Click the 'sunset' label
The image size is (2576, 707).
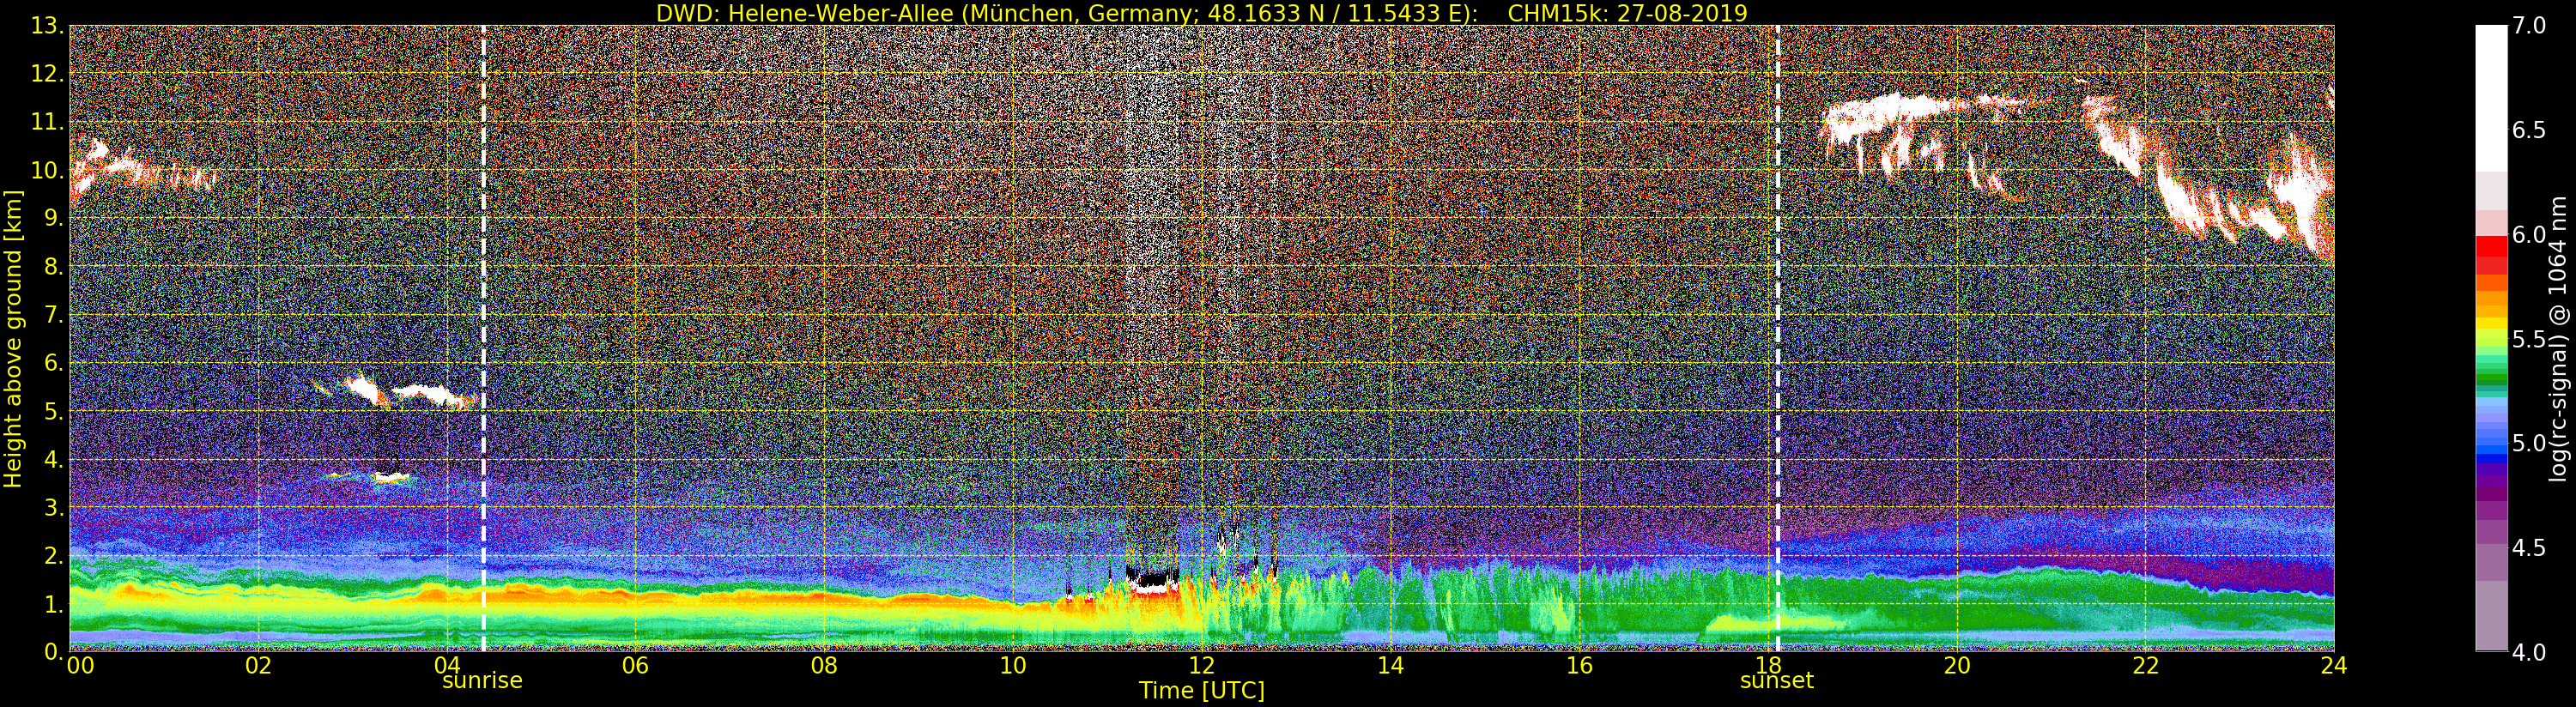[1777, 680]
